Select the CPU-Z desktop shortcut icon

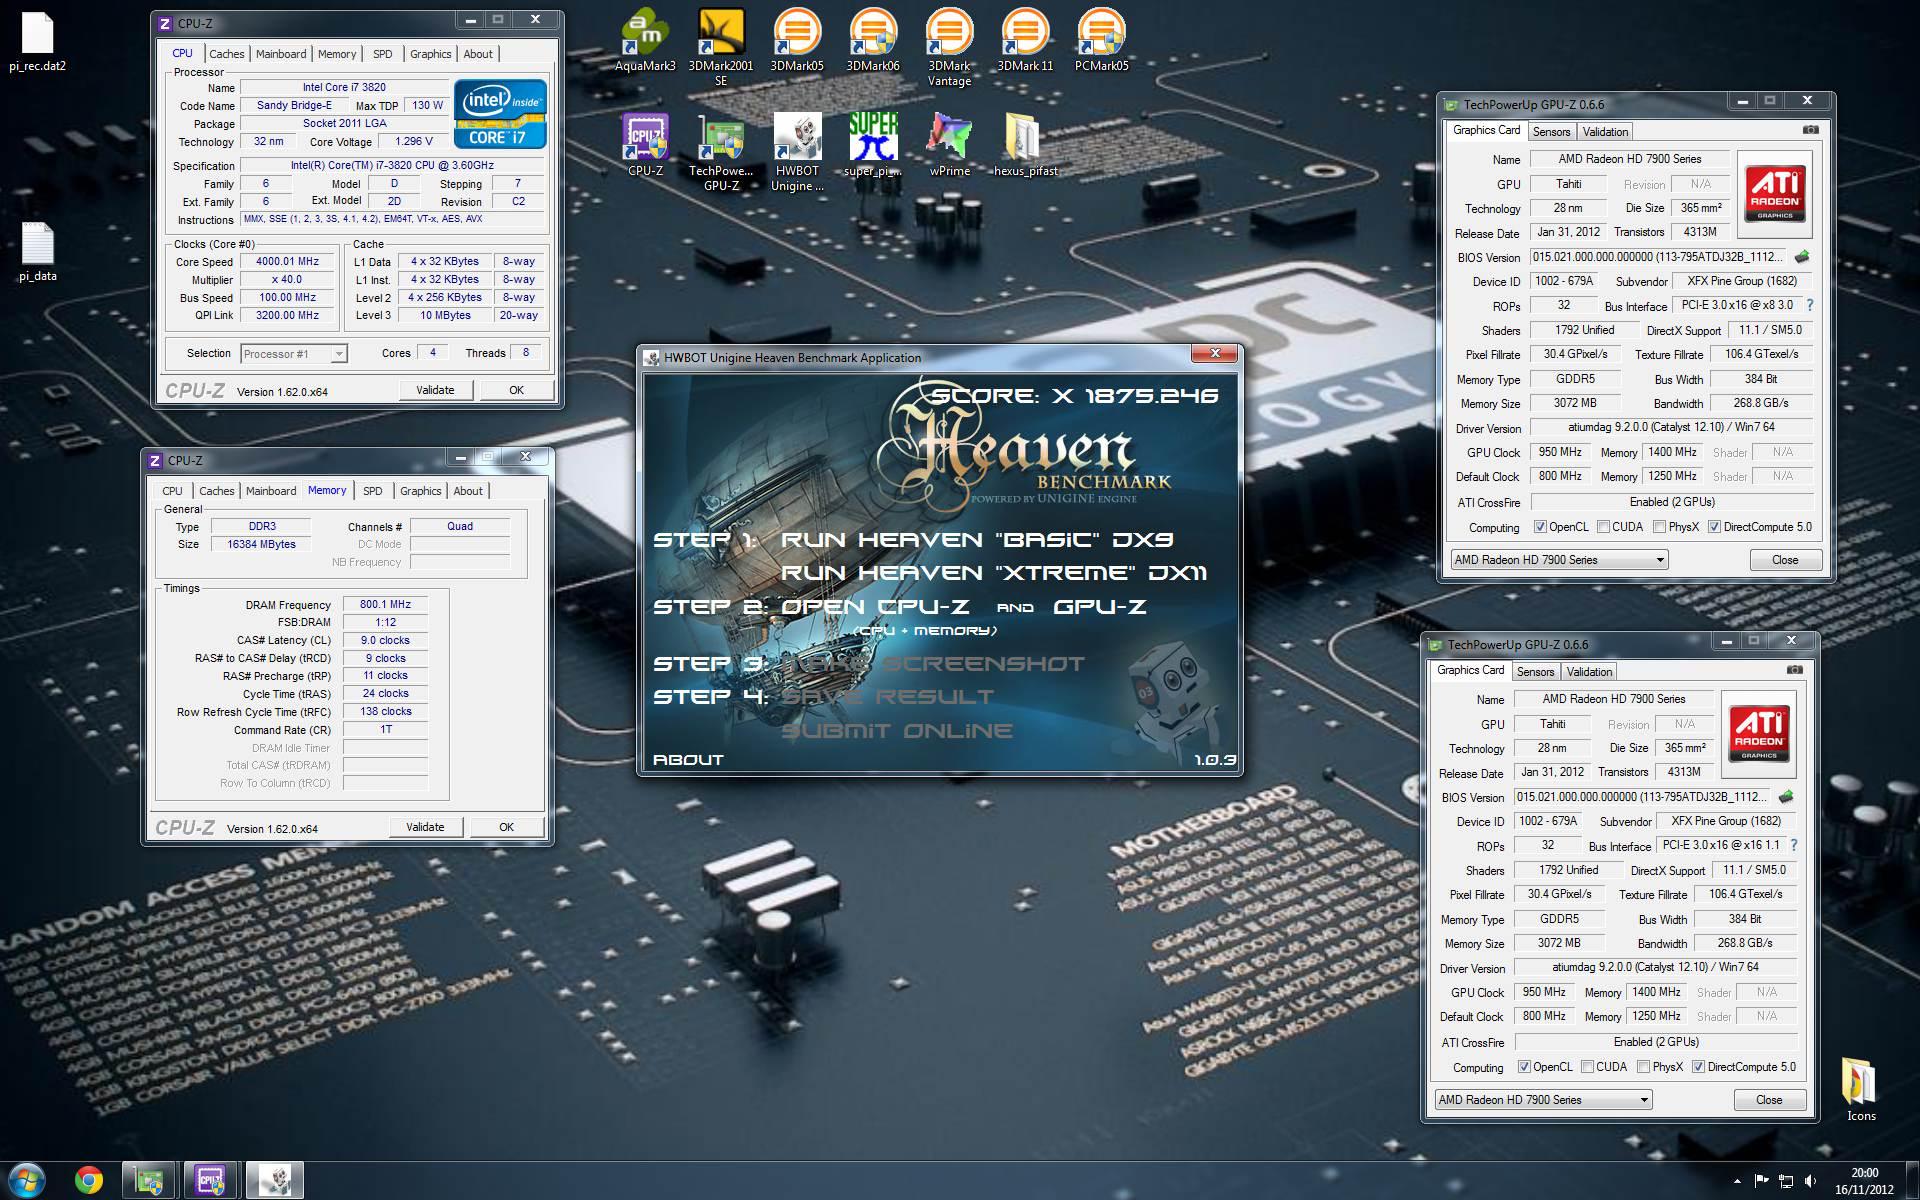pos(645,144)
